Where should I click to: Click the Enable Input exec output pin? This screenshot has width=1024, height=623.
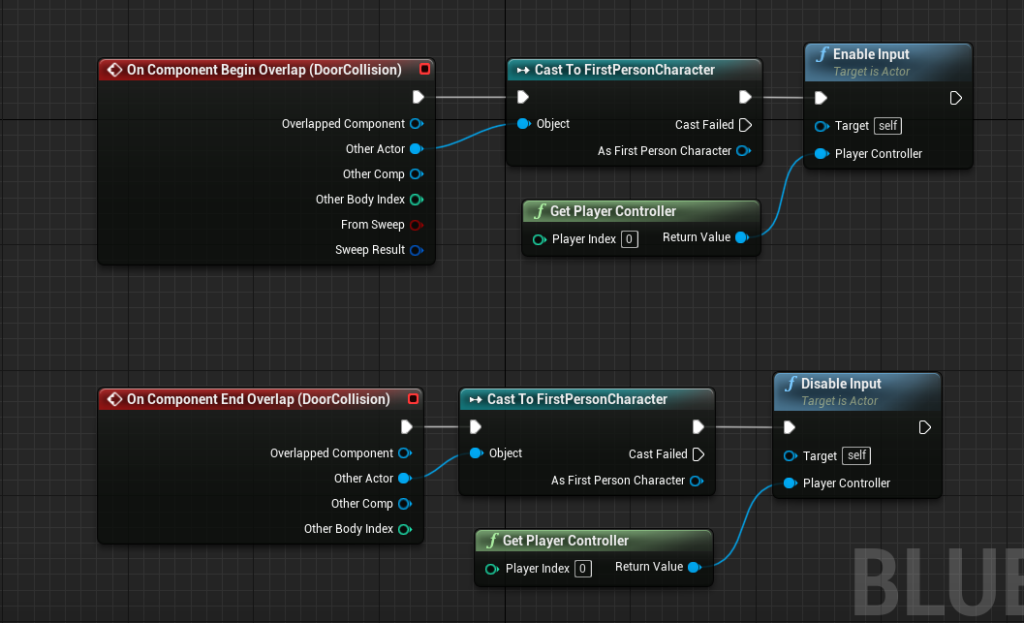[956, 98]
